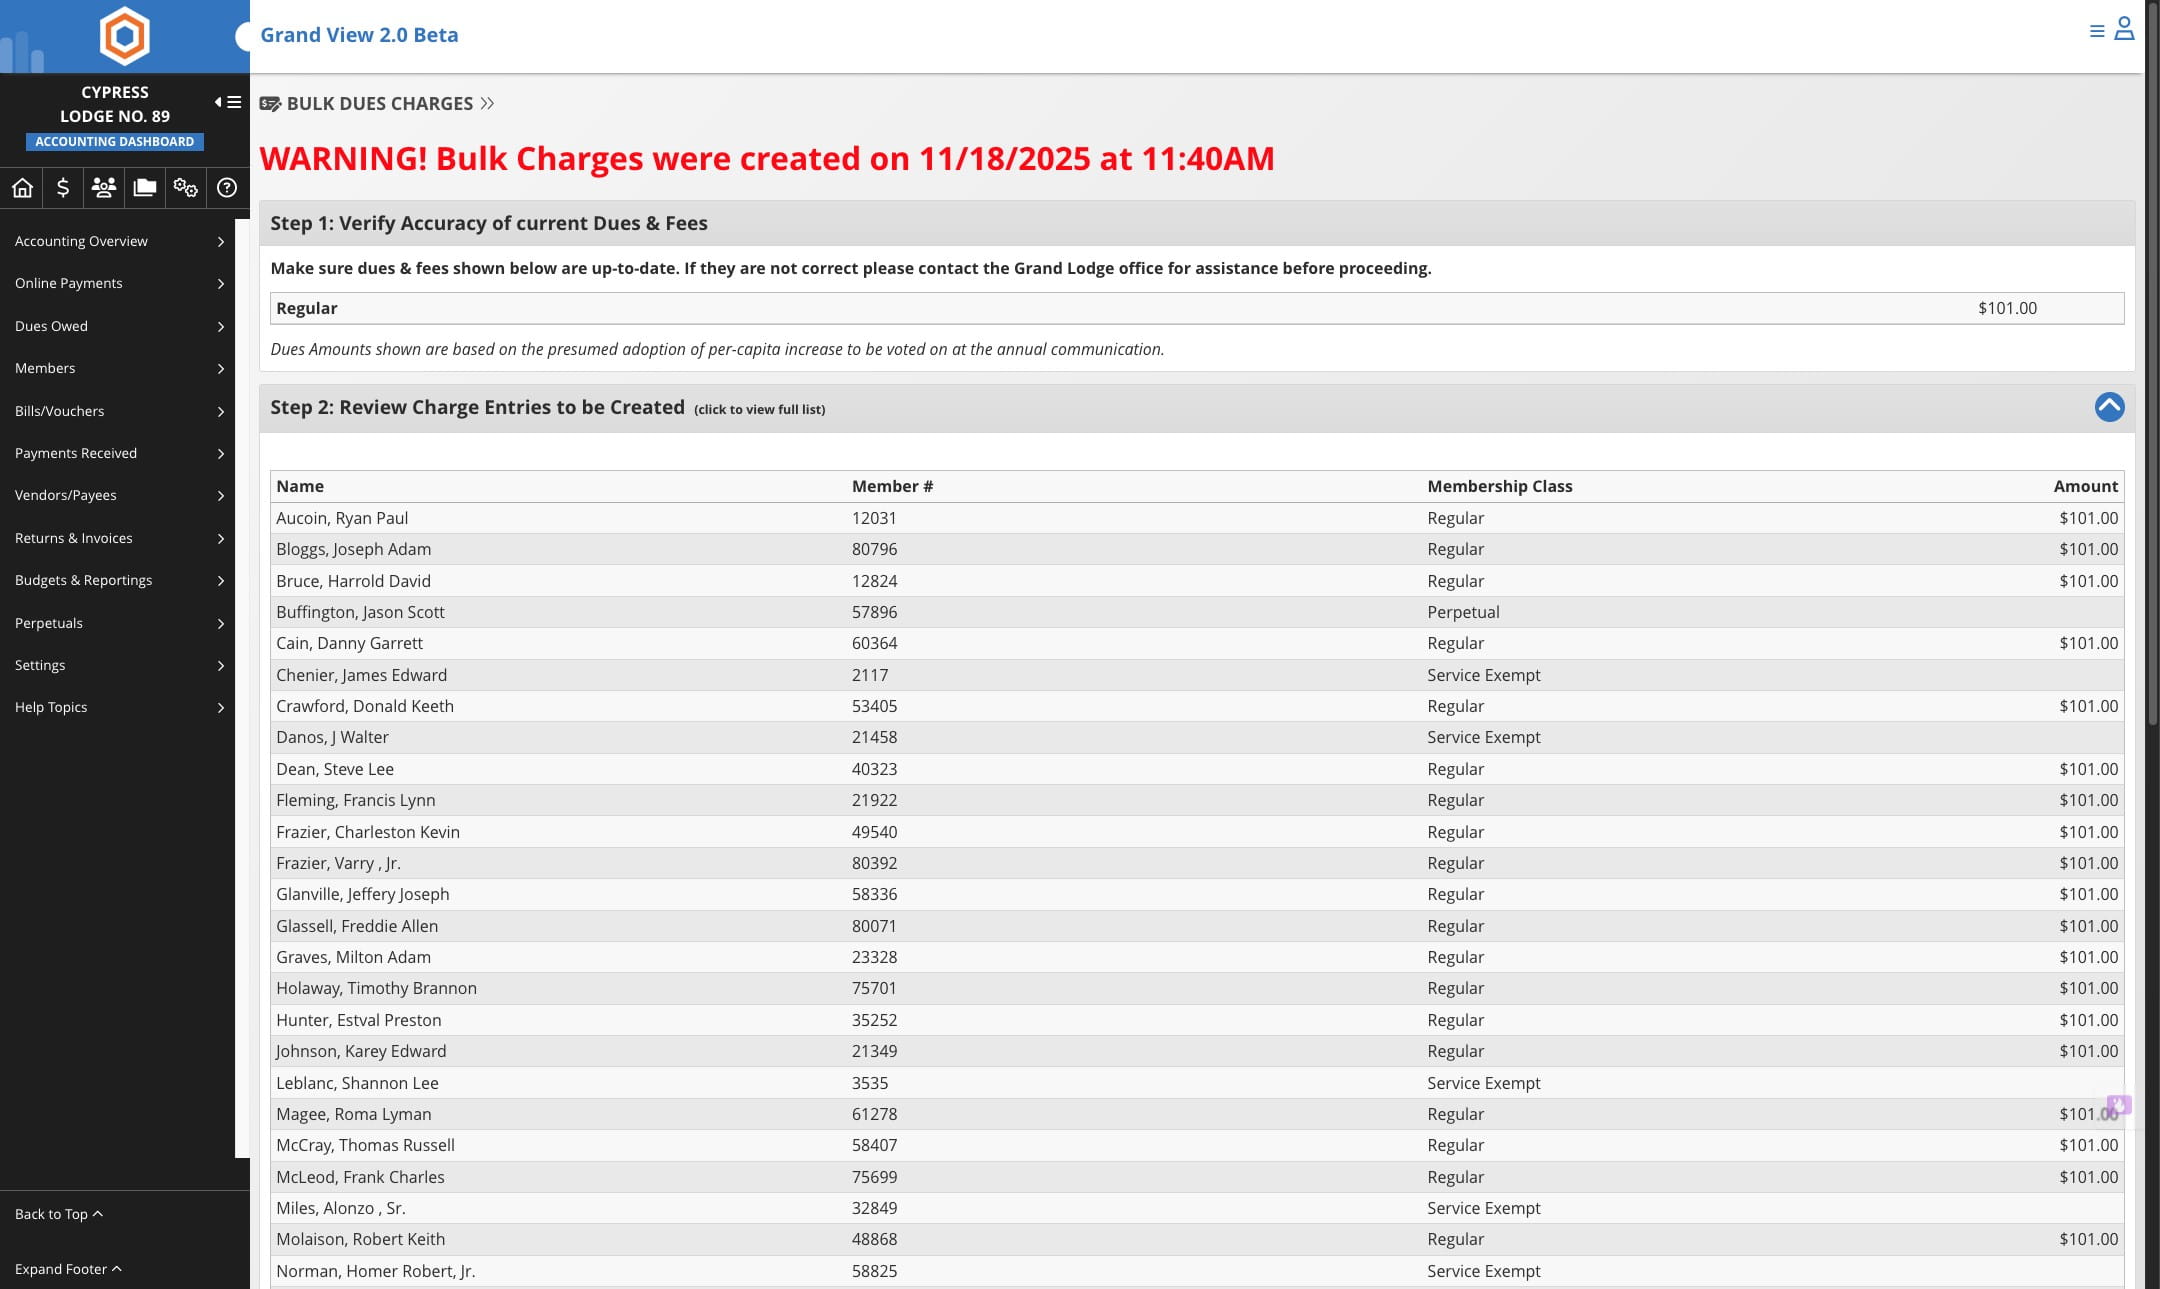Image resolution: width=2160 pixels, height=1289 pixels.
Task: Expand the Dues Owed menu
Action: coord(118,326)
